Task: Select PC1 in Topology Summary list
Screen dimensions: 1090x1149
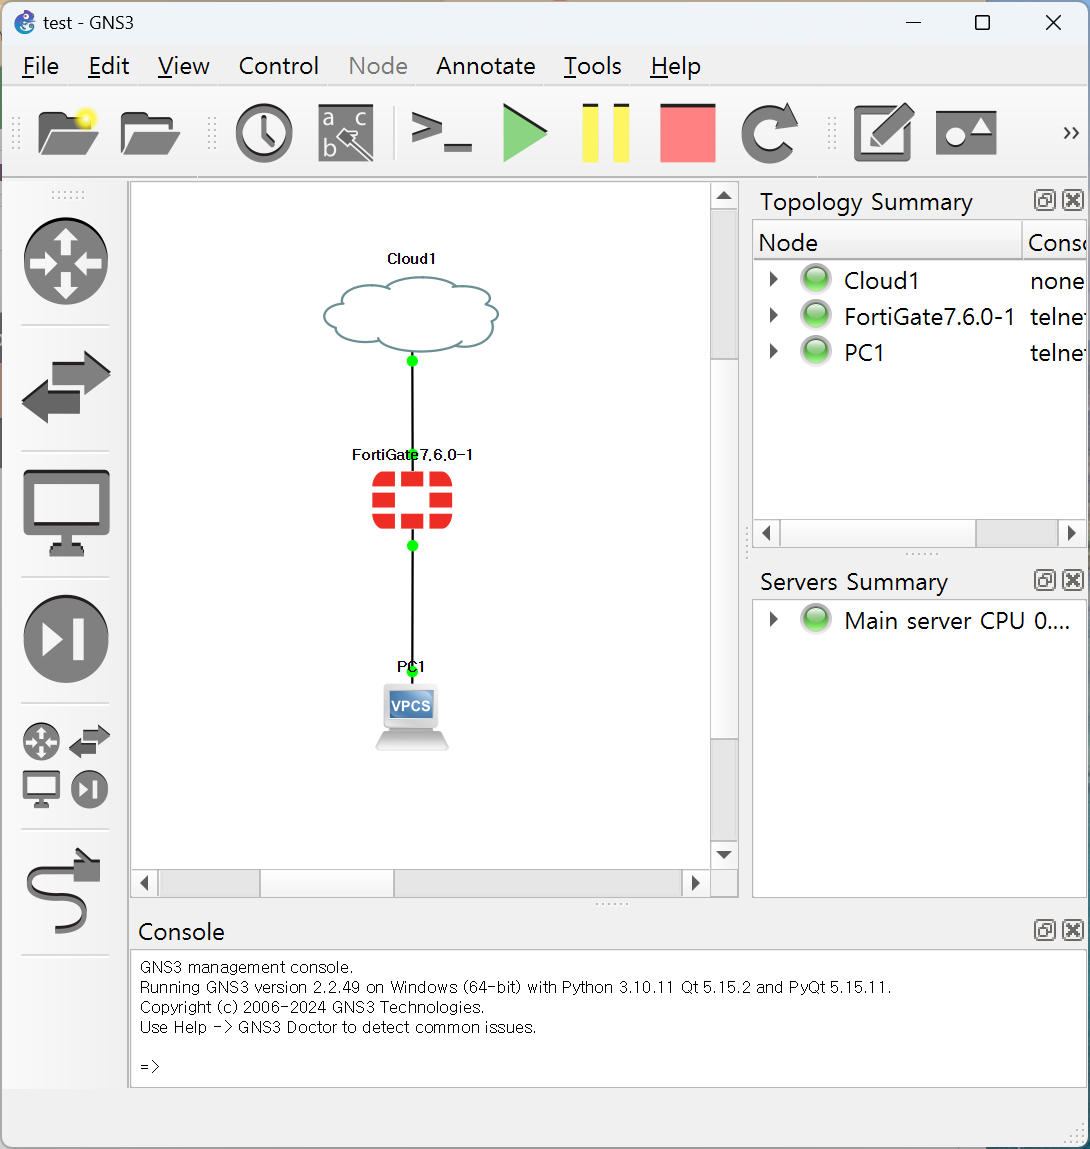Action: pyautogui.click(x=863, y=352)
